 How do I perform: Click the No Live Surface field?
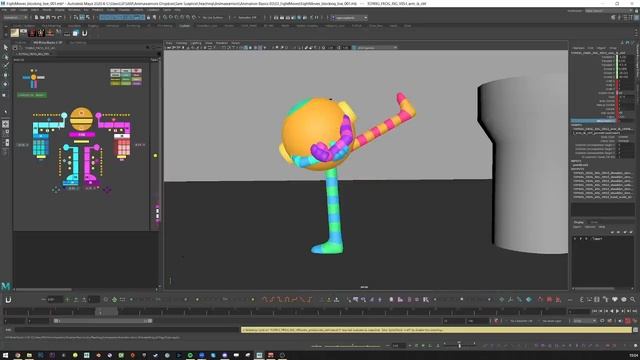[213, 18]
